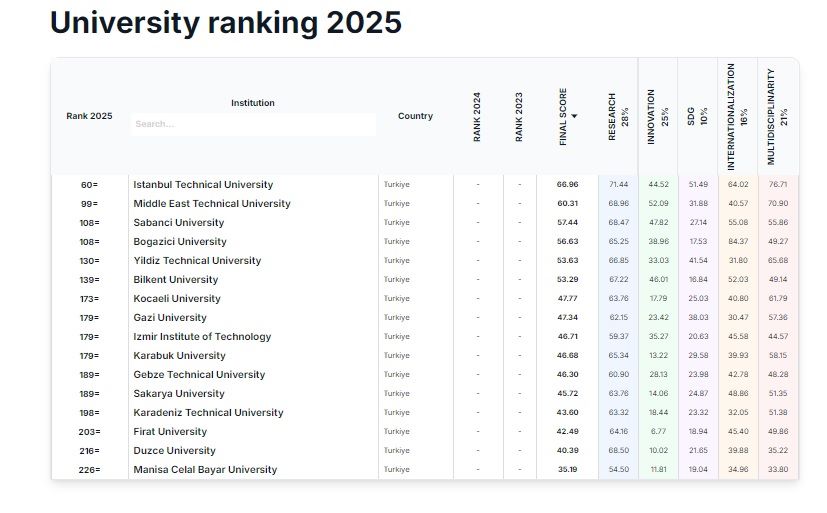Open the Bogazici University entry
The width and height of the screenshot is (827, 513).
tap(180, 242)
